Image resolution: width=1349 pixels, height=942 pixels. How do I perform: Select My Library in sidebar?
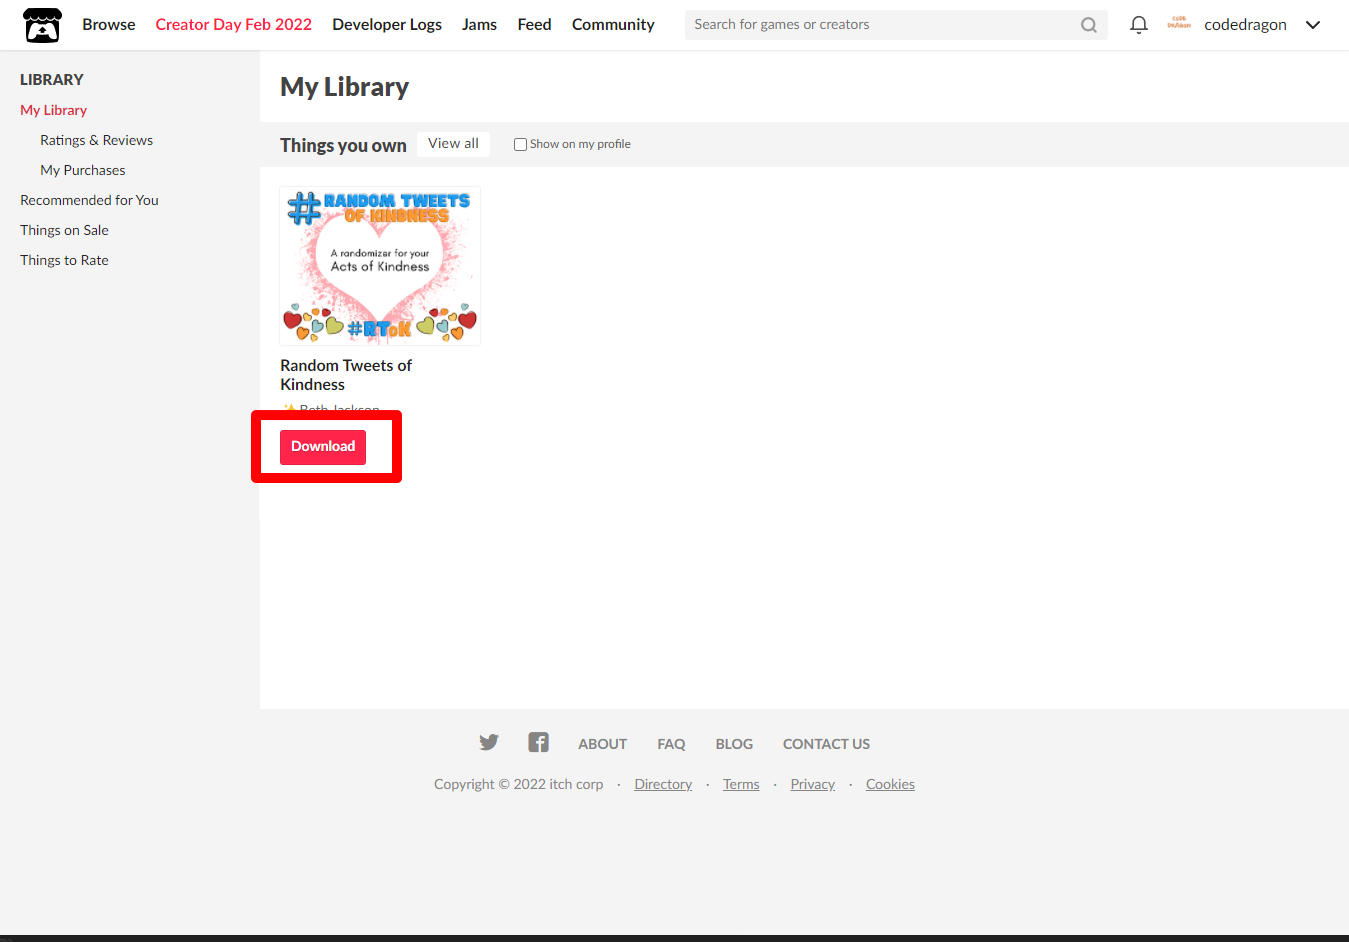tap(53, 110)
